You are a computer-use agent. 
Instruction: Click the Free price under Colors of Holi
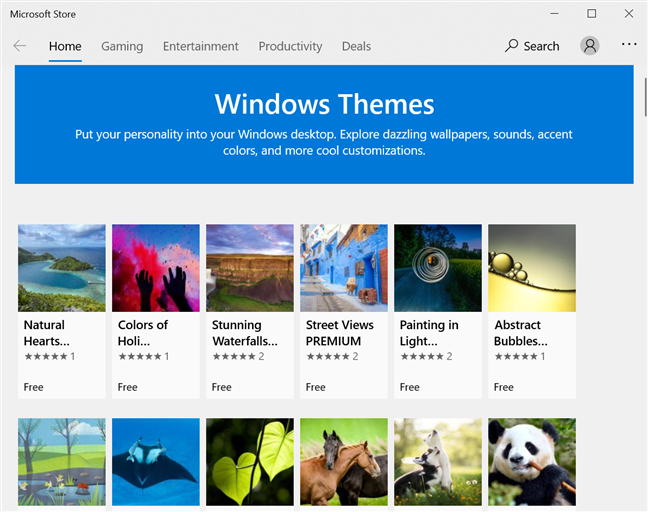tap(127, 387)
